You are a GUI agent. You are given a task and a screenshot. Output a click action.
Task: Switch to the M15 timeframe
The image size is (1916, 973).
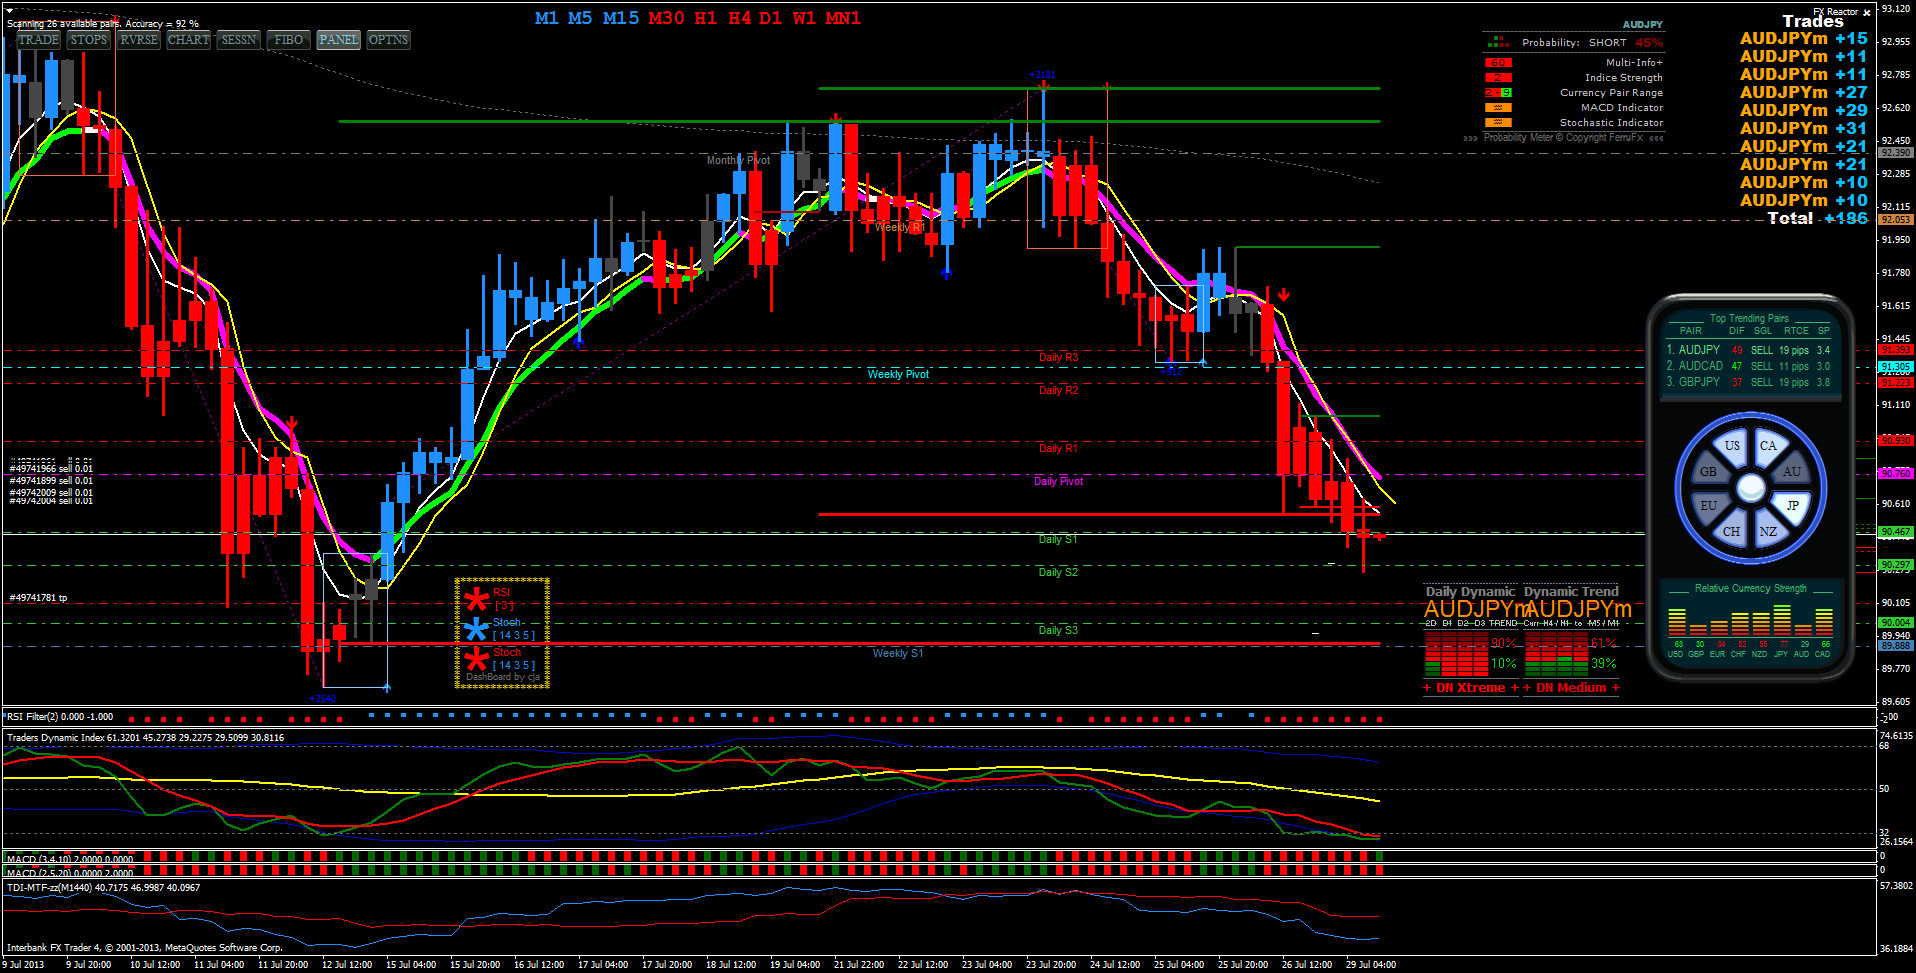[621, 18]
